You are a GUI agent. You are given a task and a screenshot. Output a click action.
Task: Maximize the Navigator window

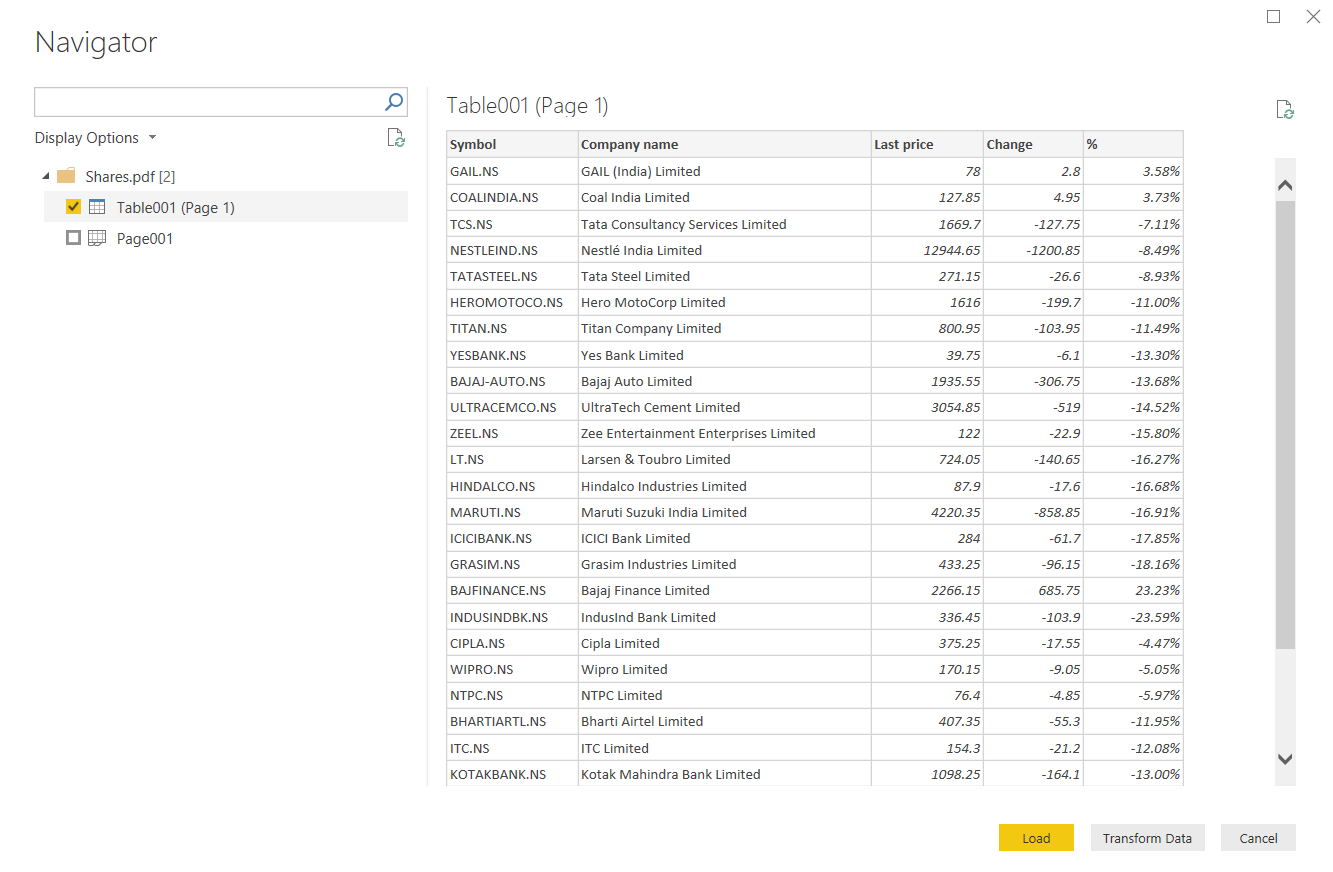tap(1273, 17)
